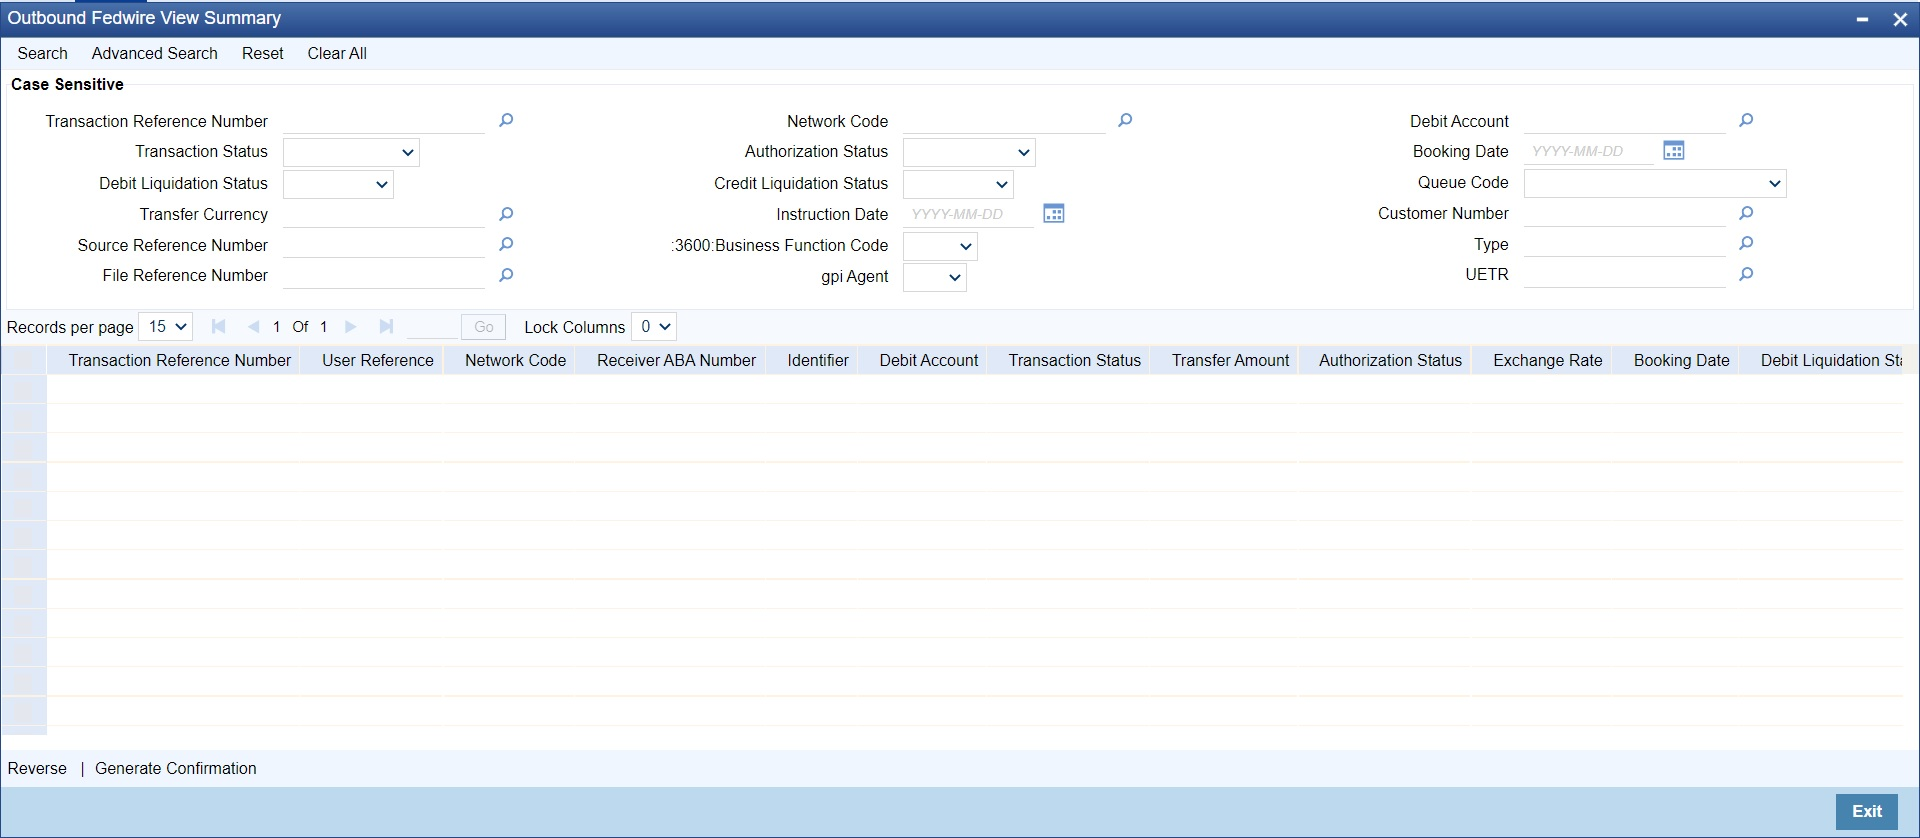Open Advanced Search
The image size is (1920, 838).
coord(155,53)
